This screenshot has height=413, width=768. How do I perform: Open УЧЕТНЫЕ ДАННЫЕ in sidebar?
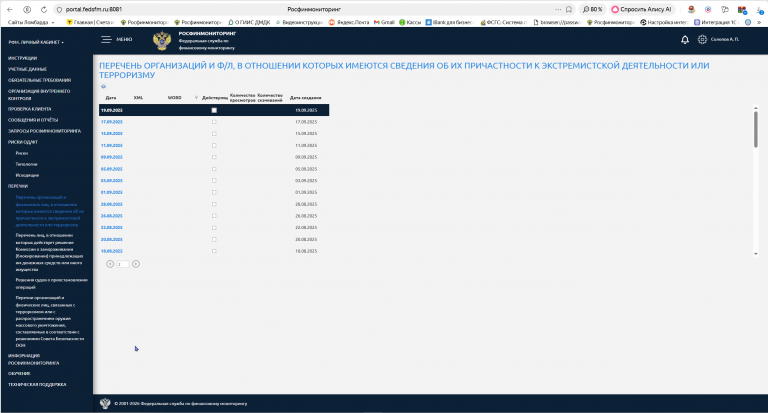[x=27, y=69]
